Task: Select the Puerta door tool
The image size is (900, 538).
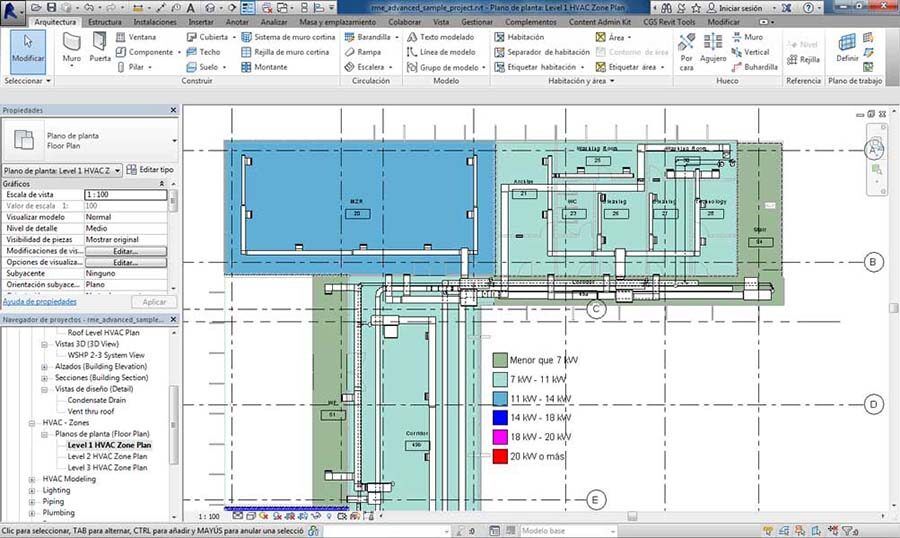Action: click(100, 47)
